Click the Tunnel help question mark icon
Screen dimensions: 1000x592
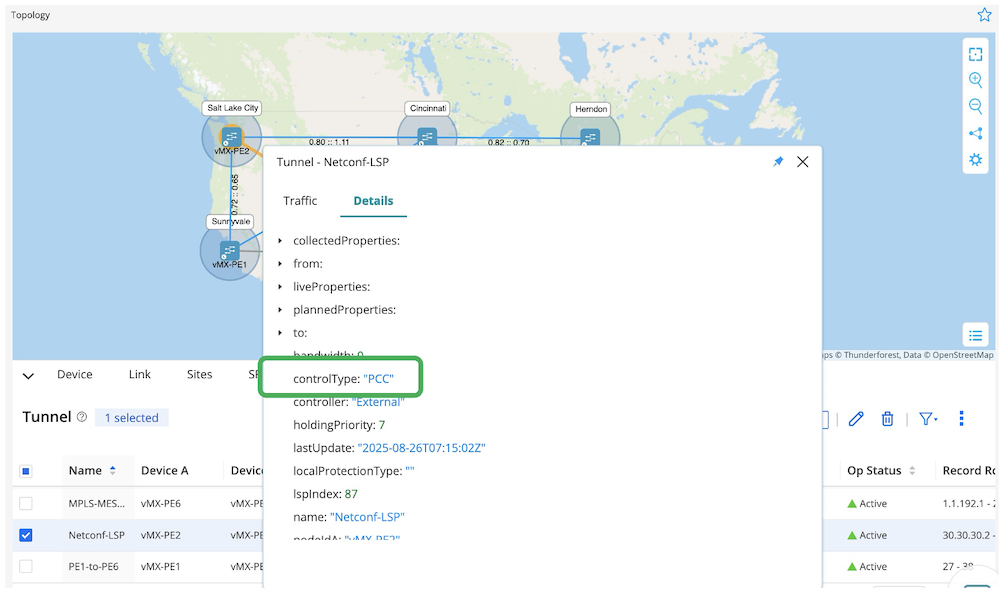82,417
